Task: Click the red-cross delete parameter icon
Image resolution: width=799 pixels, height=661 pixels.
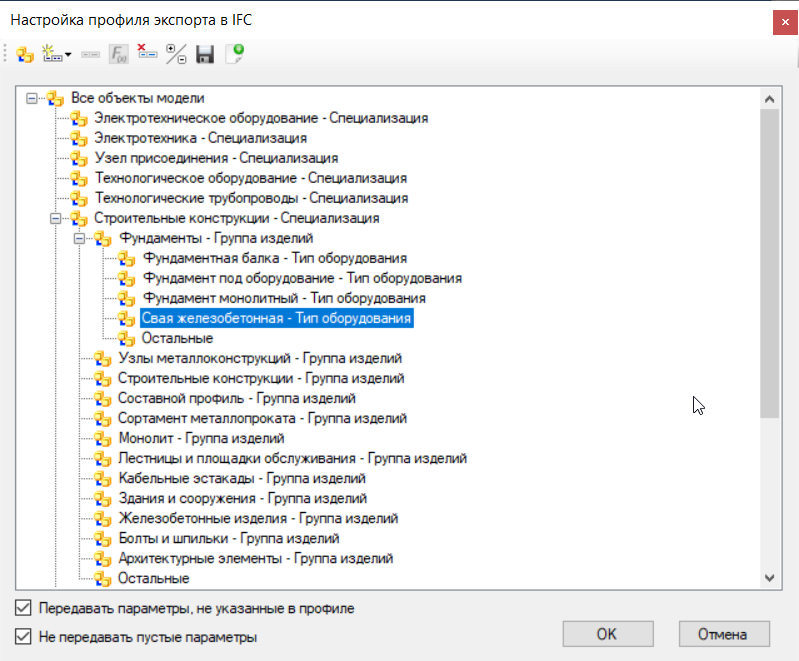Action: pos(147,55)
